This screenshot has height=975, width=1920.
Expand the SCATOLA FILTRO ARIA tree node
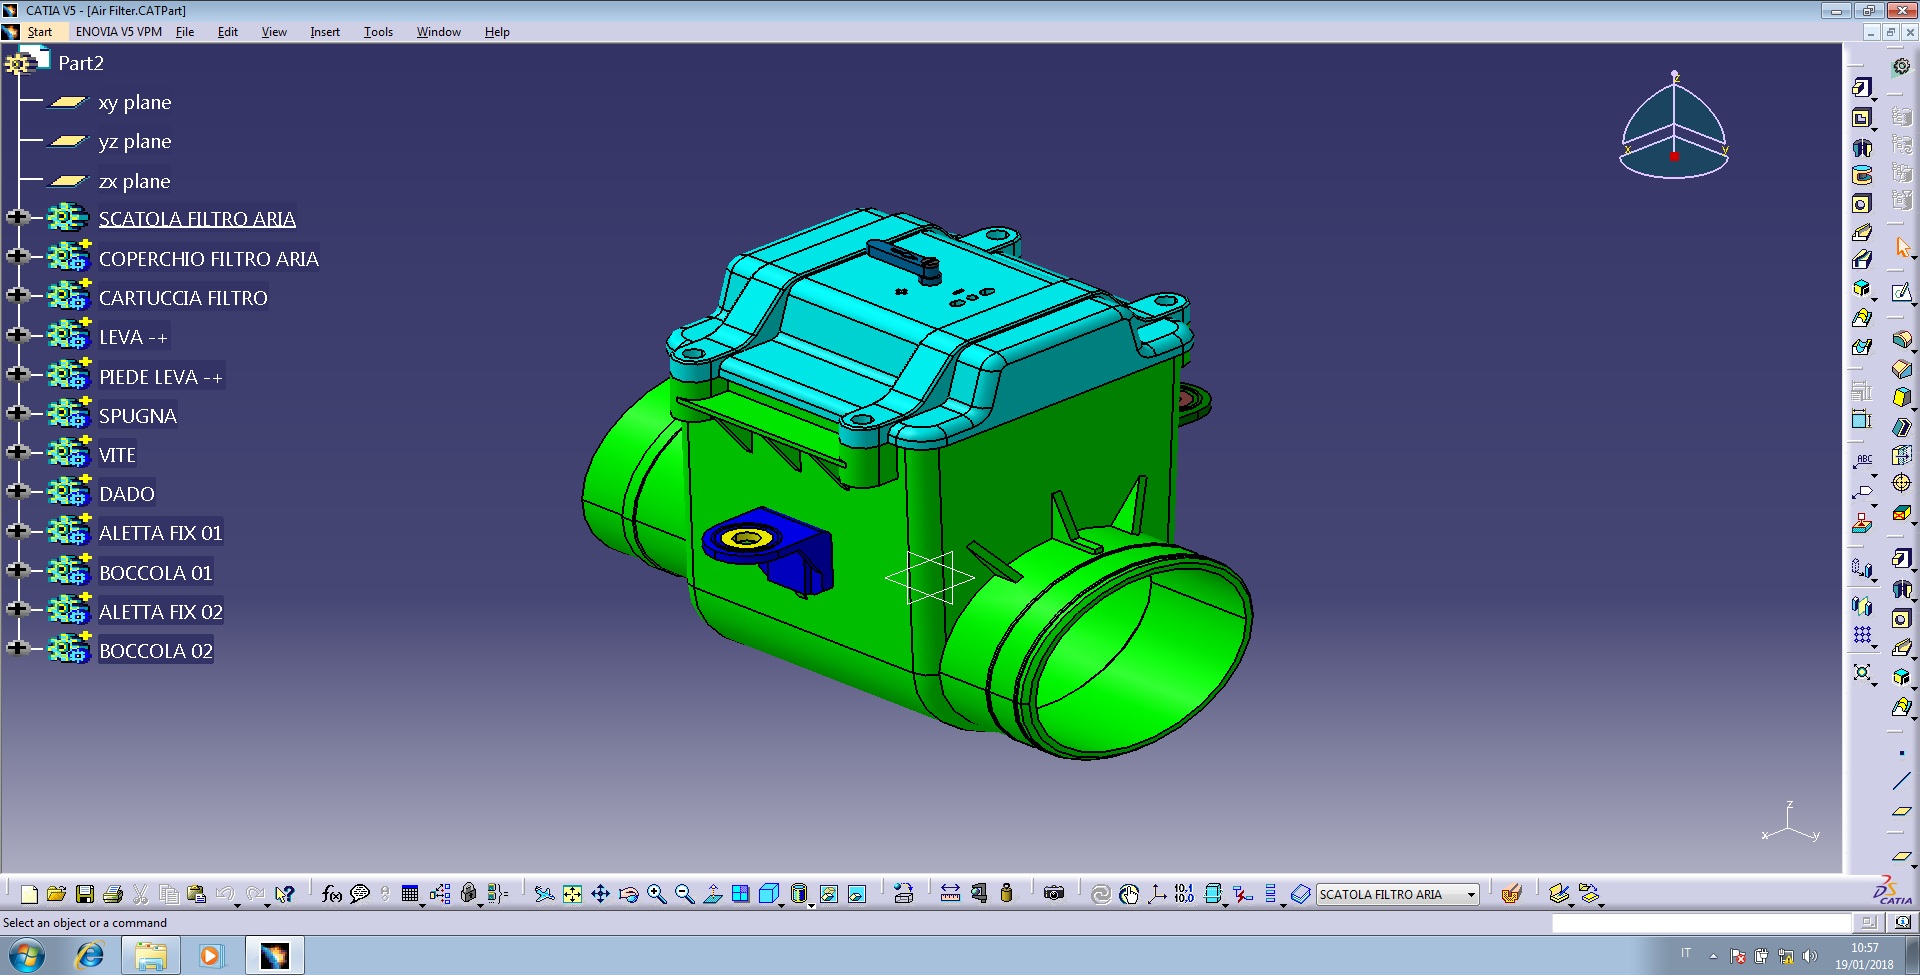(x=16, y=217)
